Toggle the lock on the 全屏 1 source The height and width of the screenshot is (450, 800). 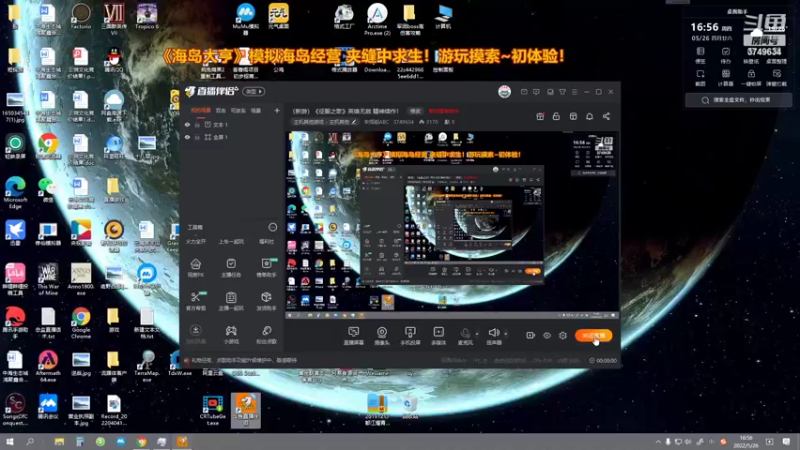tap(197, 137)
